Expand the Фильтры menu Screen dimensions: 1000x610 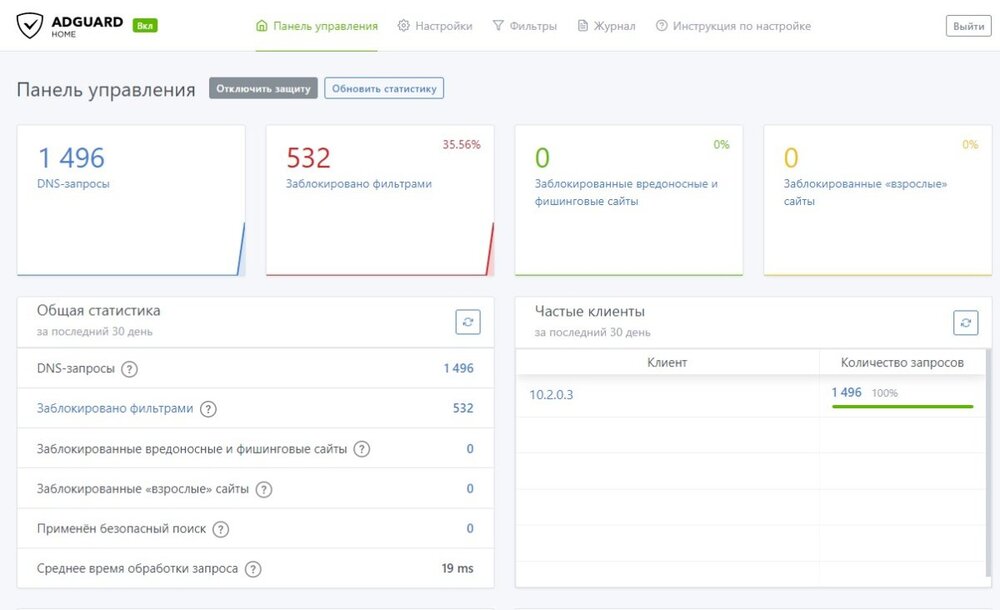[x=525, y=26]
